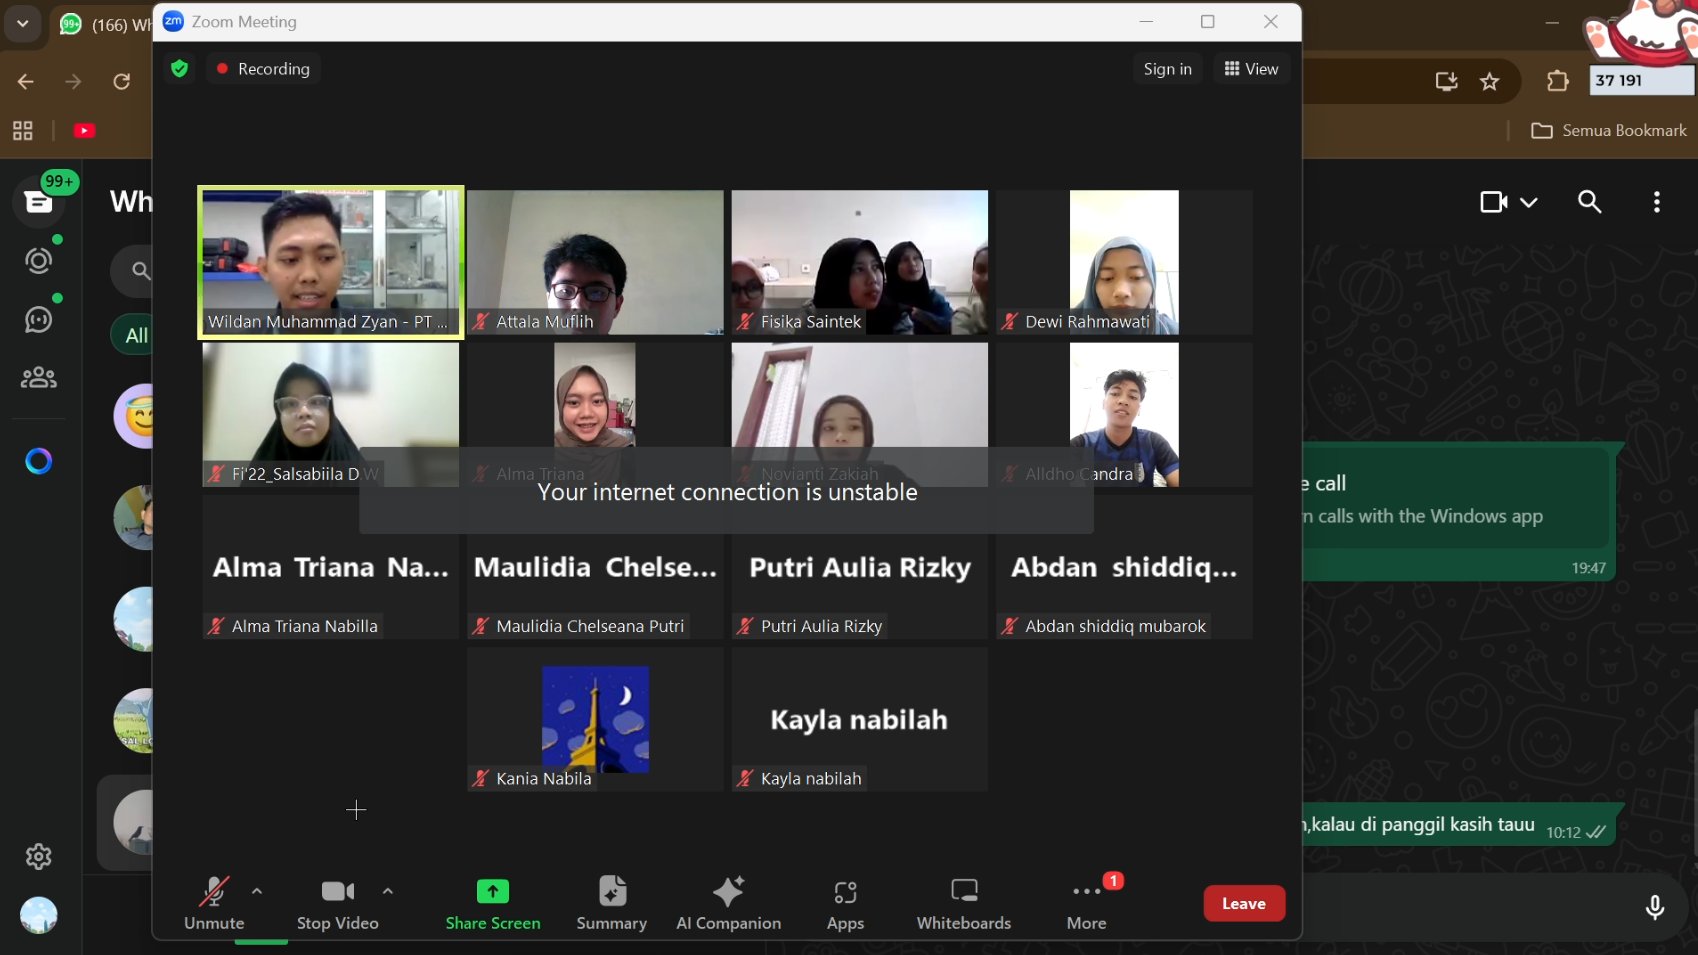1698x955 pixels.
Task: Expand video options arrow beside Stop Video
Action: click(x=388, y=891)
